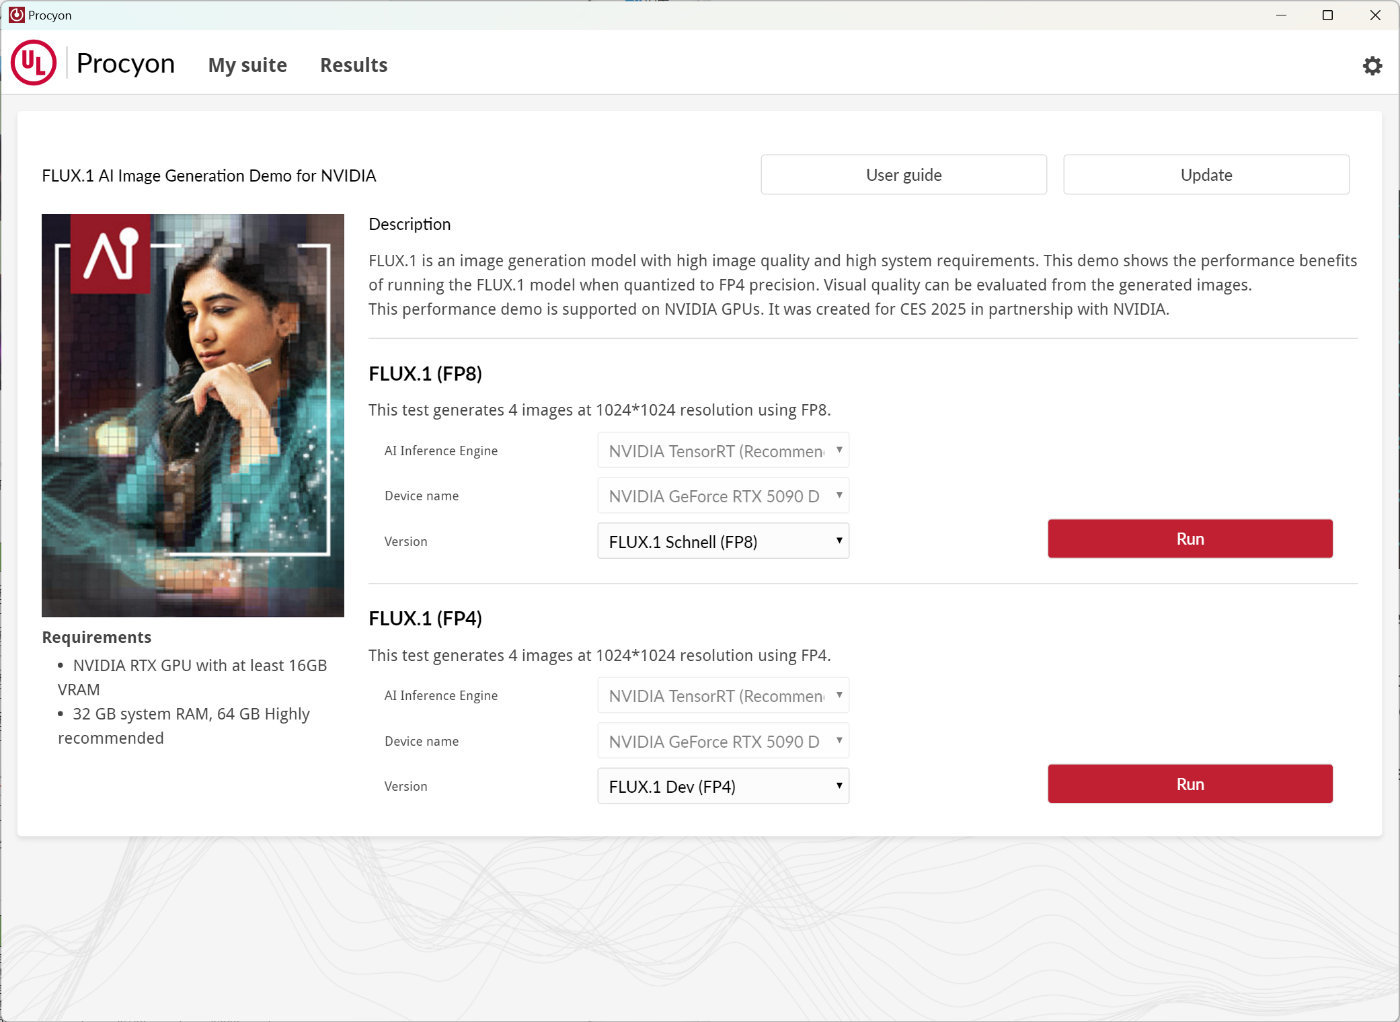Screen dimensions: 1400x1022
Task: Expand Device name dropdown for FP8
Action: [723, 496]
